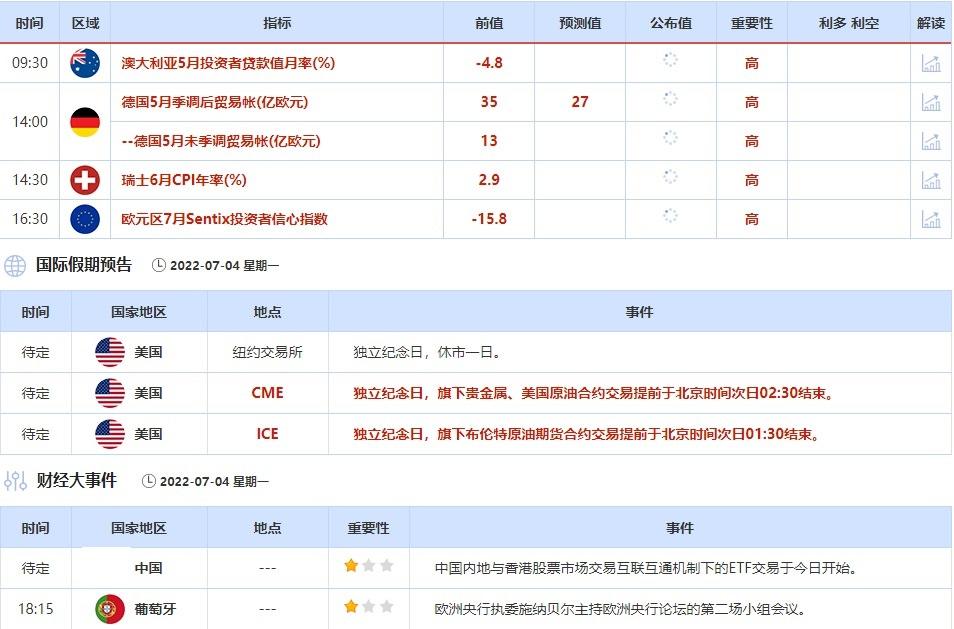The image size is (954, 629).
Task: Open 德国5月季调后贸易帐(亿欧元) indicator
Action: (215, 102)
